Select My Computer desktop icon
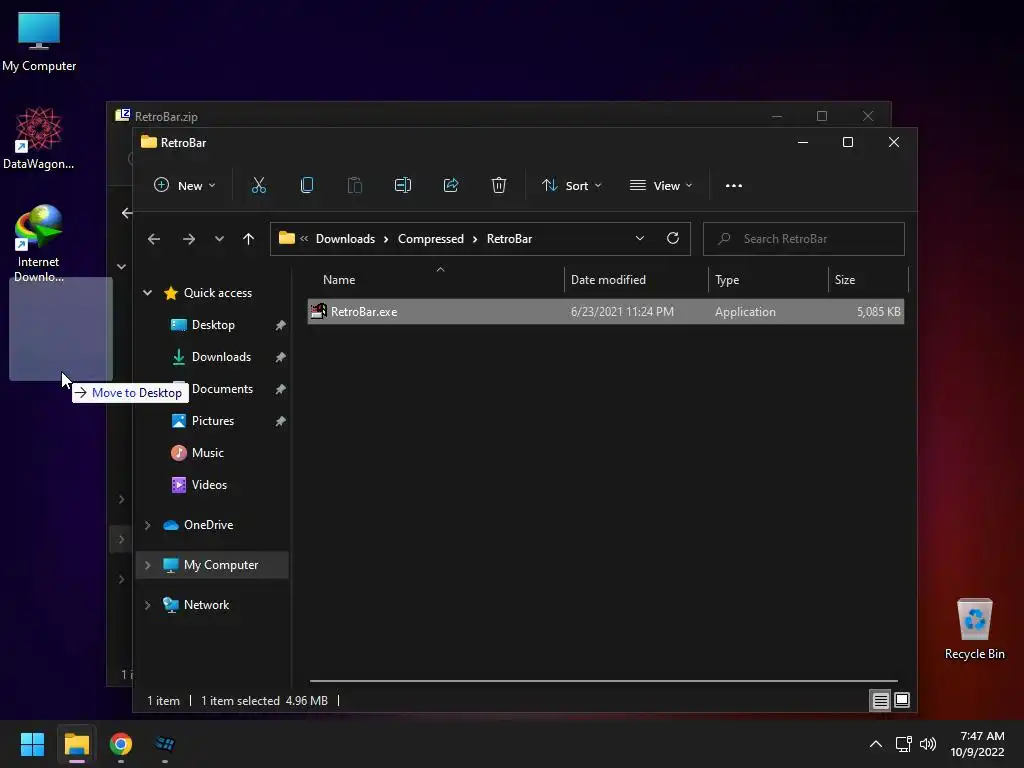The width and height of the screenshot is (1024, 768). pyautogui.click(x=39, y=41)
